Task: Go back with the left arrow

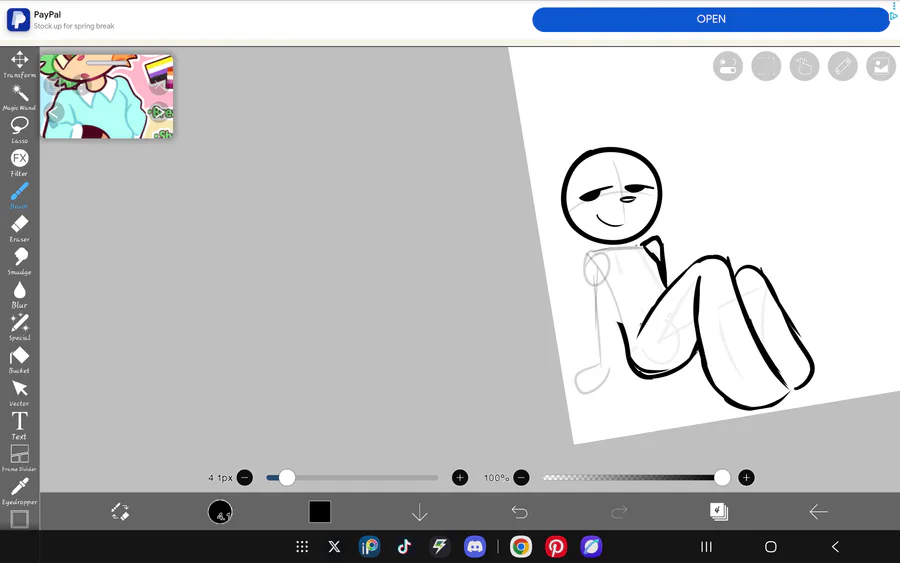Action: tap(818, 511)
